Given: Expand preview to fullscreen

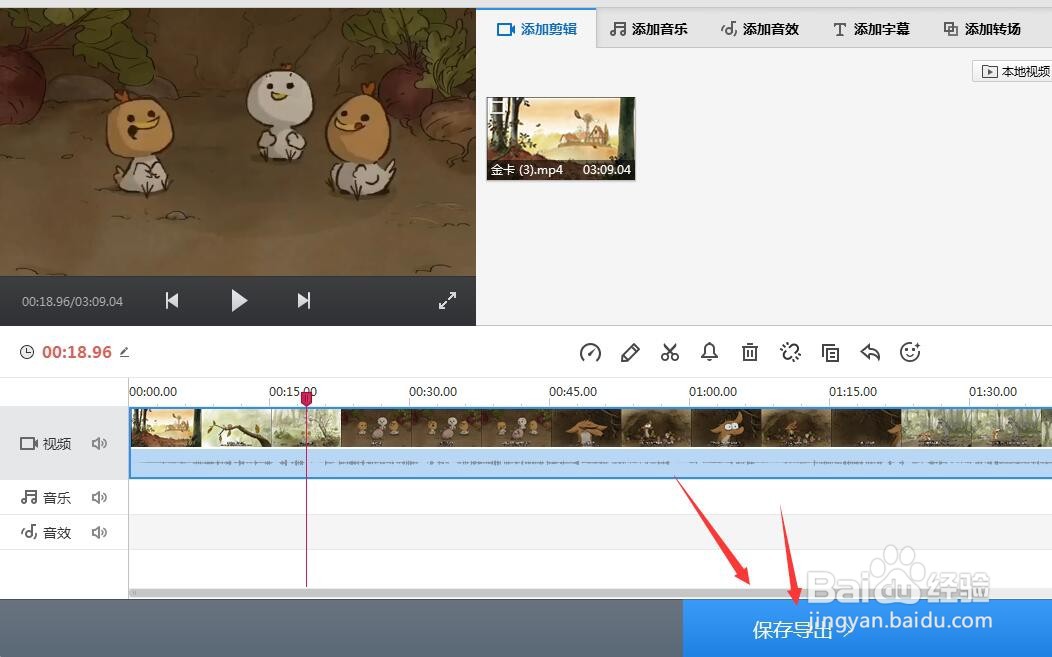Looking at the screenshot, I should (448, 300).
